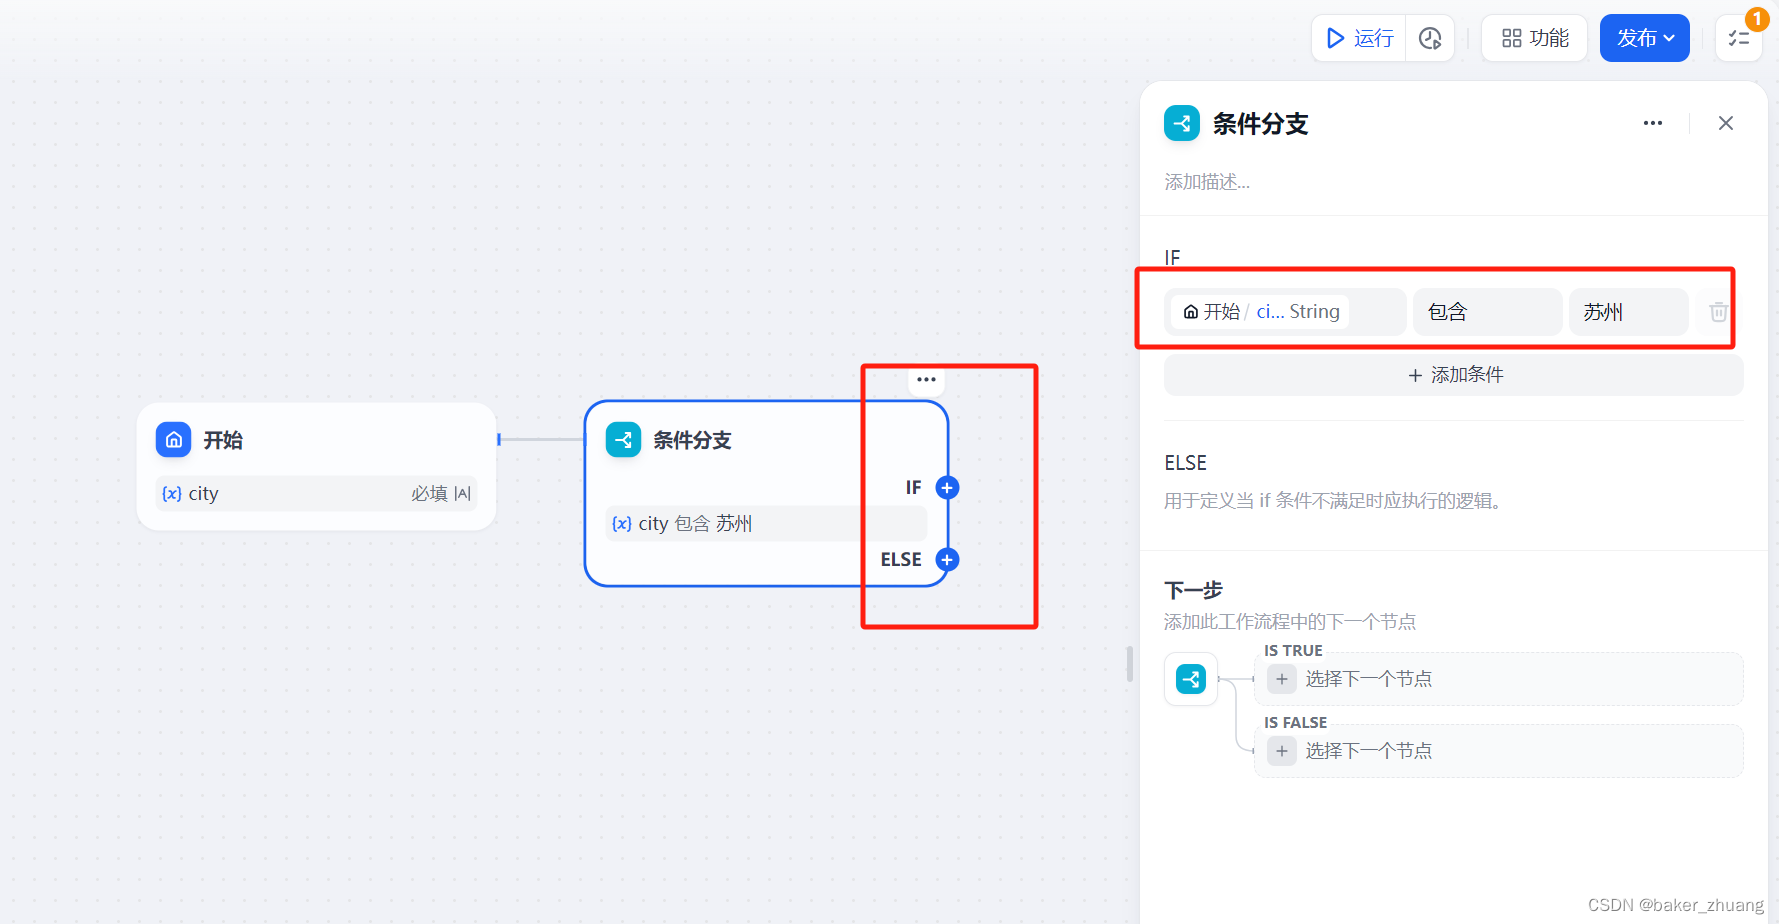Click the 条件分支 icon in panel header

tap(1181, 123)
